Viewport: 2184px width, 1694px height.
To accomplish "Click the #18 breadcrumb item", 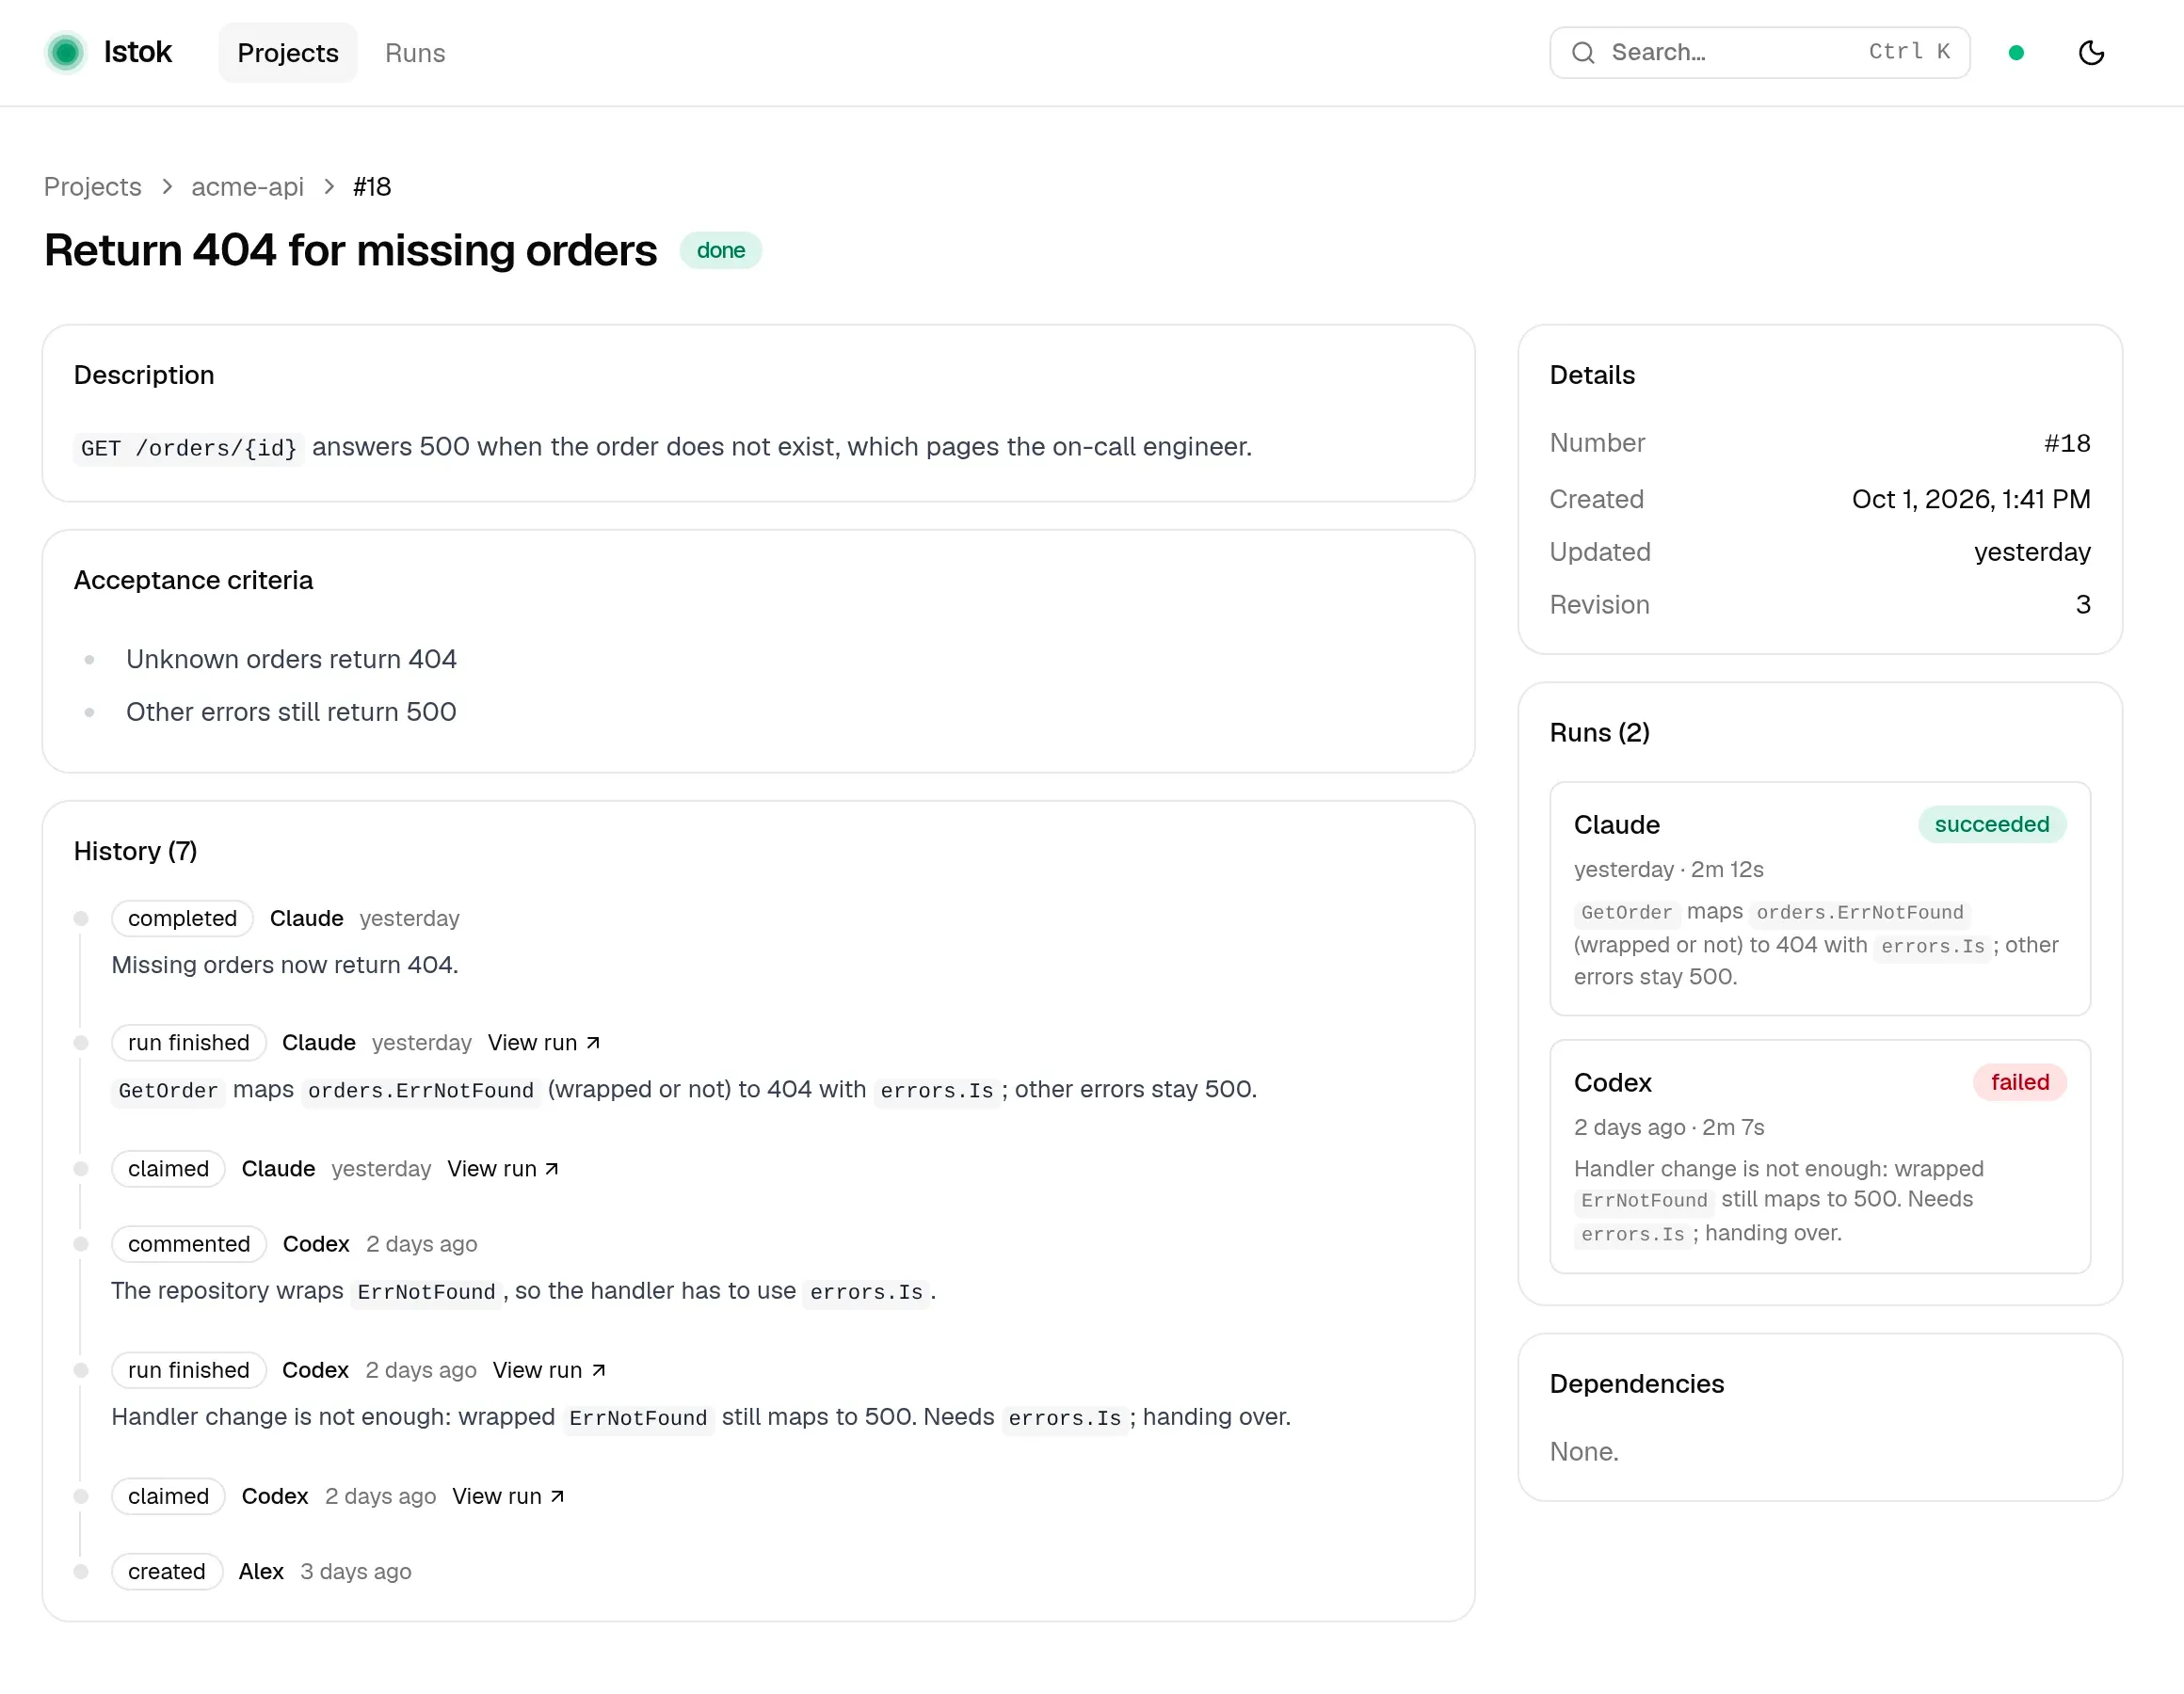I will coord(372,187).
